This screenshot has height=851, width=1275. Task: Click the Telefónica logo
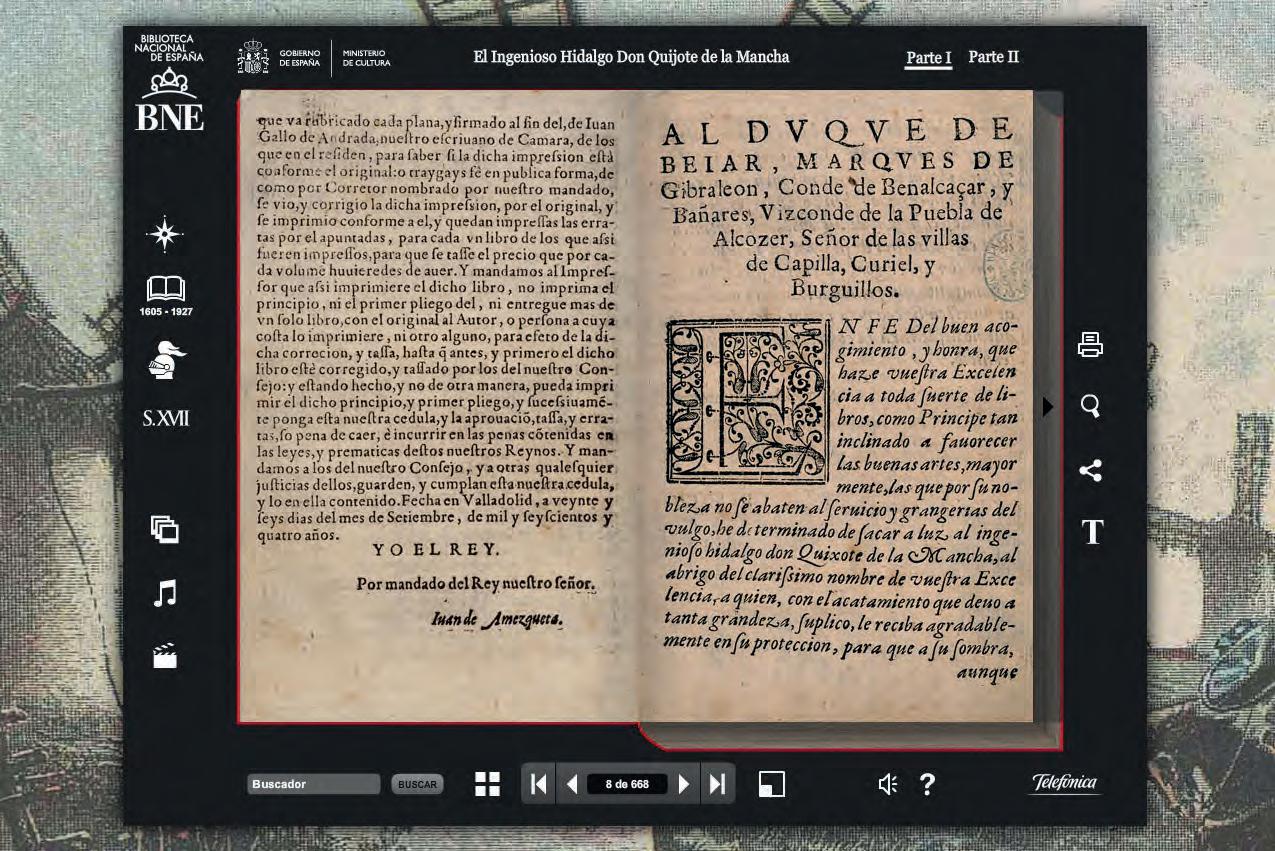tap(1065, 783)
